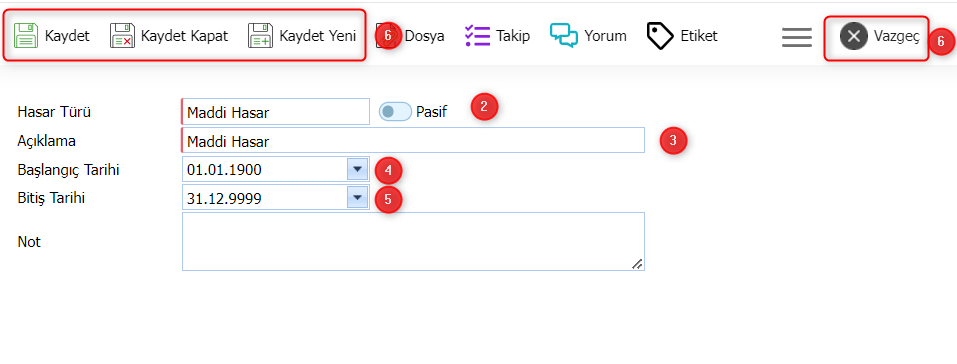Click the Kaydet Yeni save-and-new icon
Screen dimensions: 957x364
click(261, 35)
